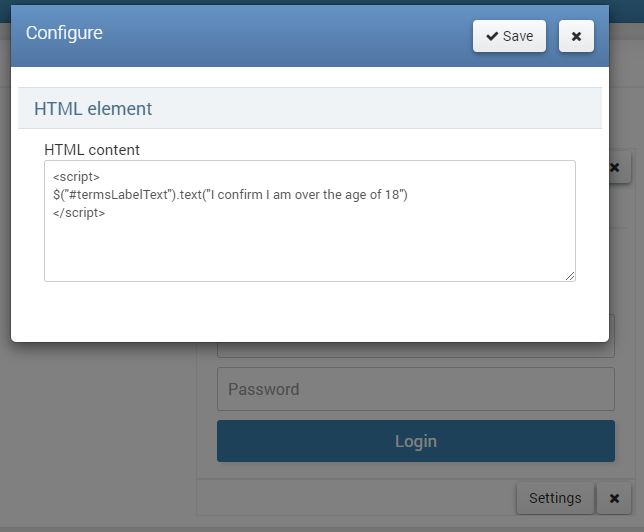Click empty area of HTML content textarea
Viewport: 644px width, 532px height.
click(x=310, y=251)
